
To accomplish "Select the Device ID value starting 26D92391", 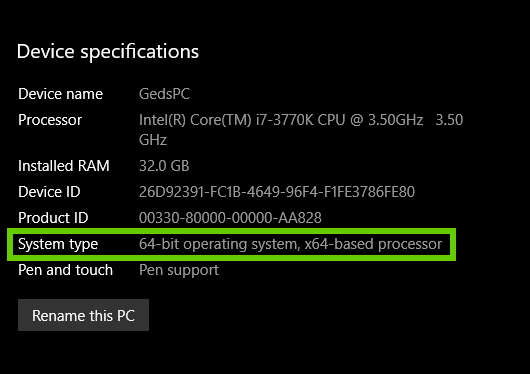I will (x=276, y=192).
